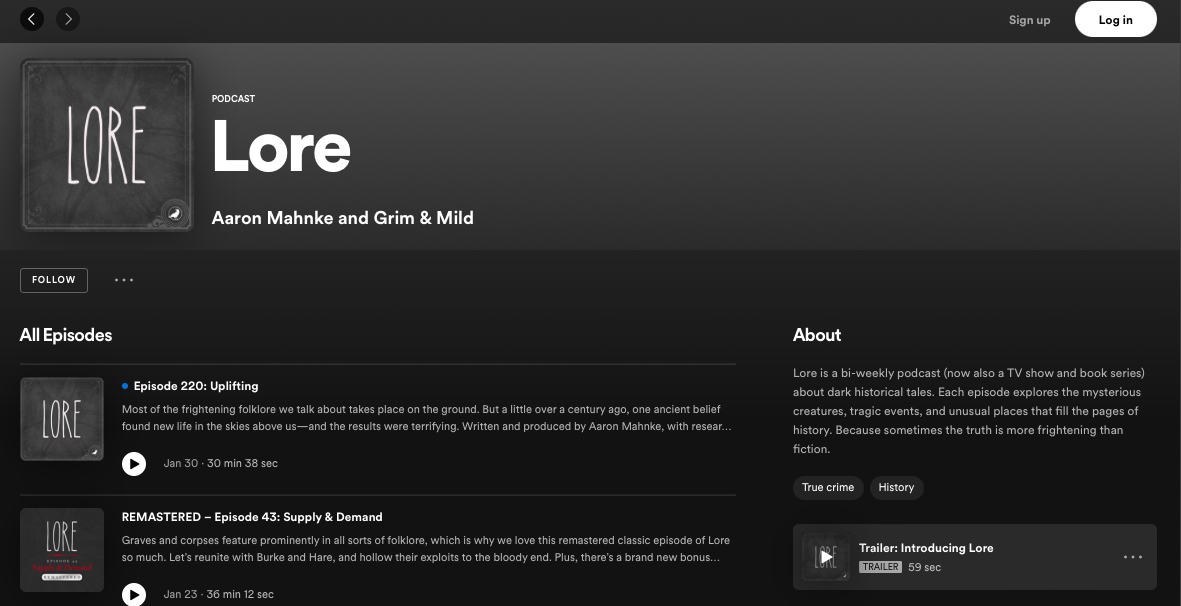1181x606 pixels.
Task: Click the About heading
Action: pyautogui.click(x=816, y=335)
